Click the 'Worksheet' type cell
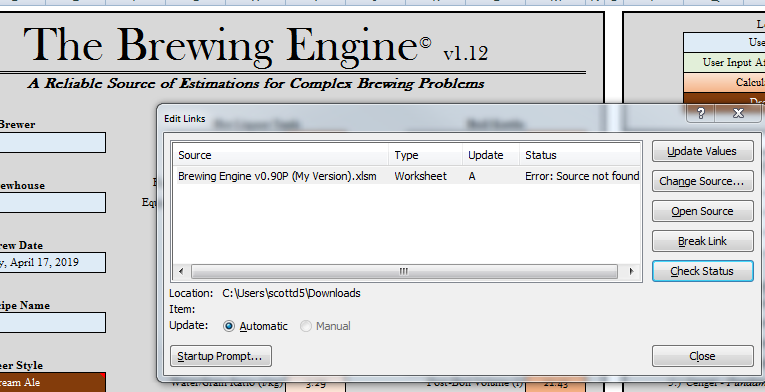This screenshot has height=392, width=765. coord(421,176)
